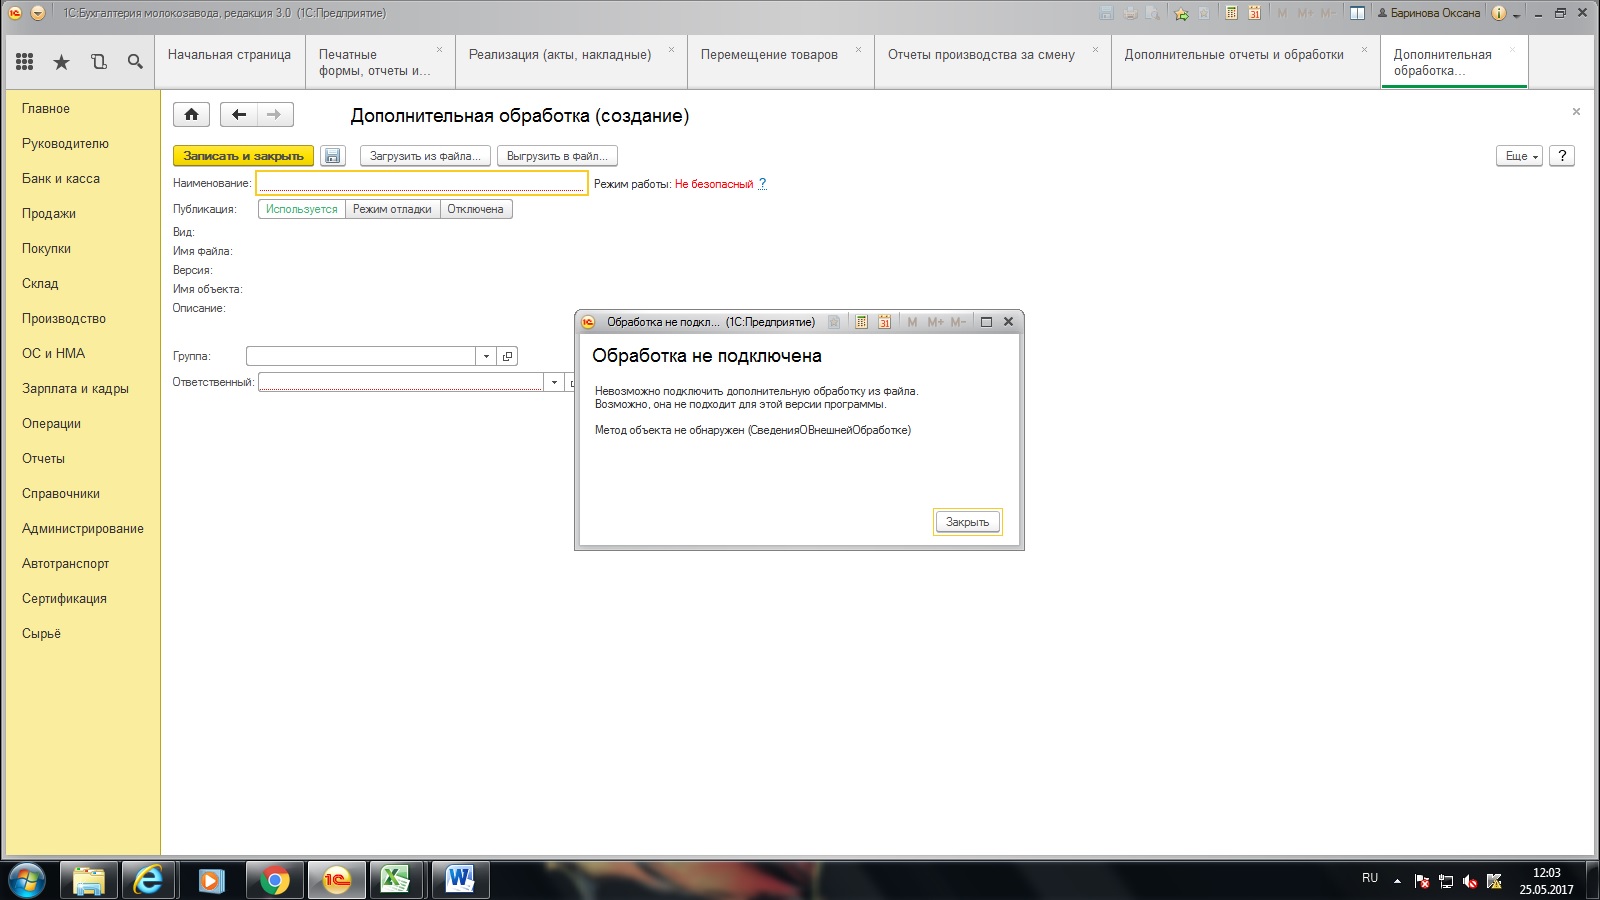The width and height of the screenshot is (1600, 900).
Task: Click the Home button in the form
Action: pos(191,114)
